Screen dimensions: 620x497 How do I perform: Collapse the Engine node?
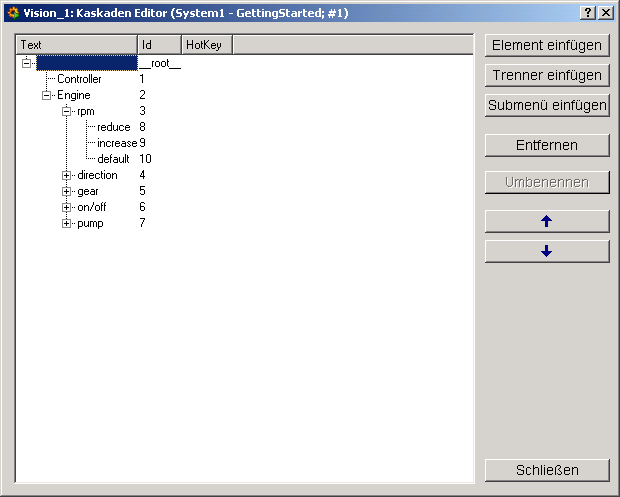46,95
